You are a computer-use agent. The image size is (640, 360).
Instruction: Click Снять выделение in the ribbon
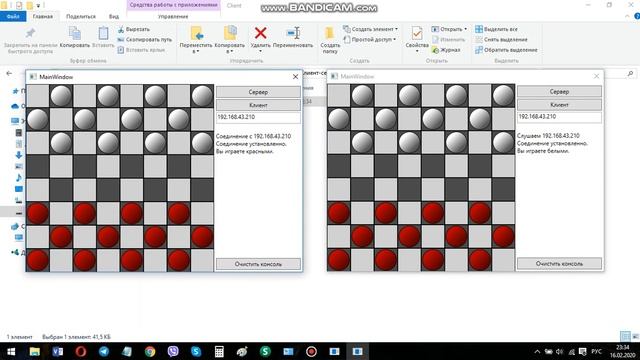point(502,40)
